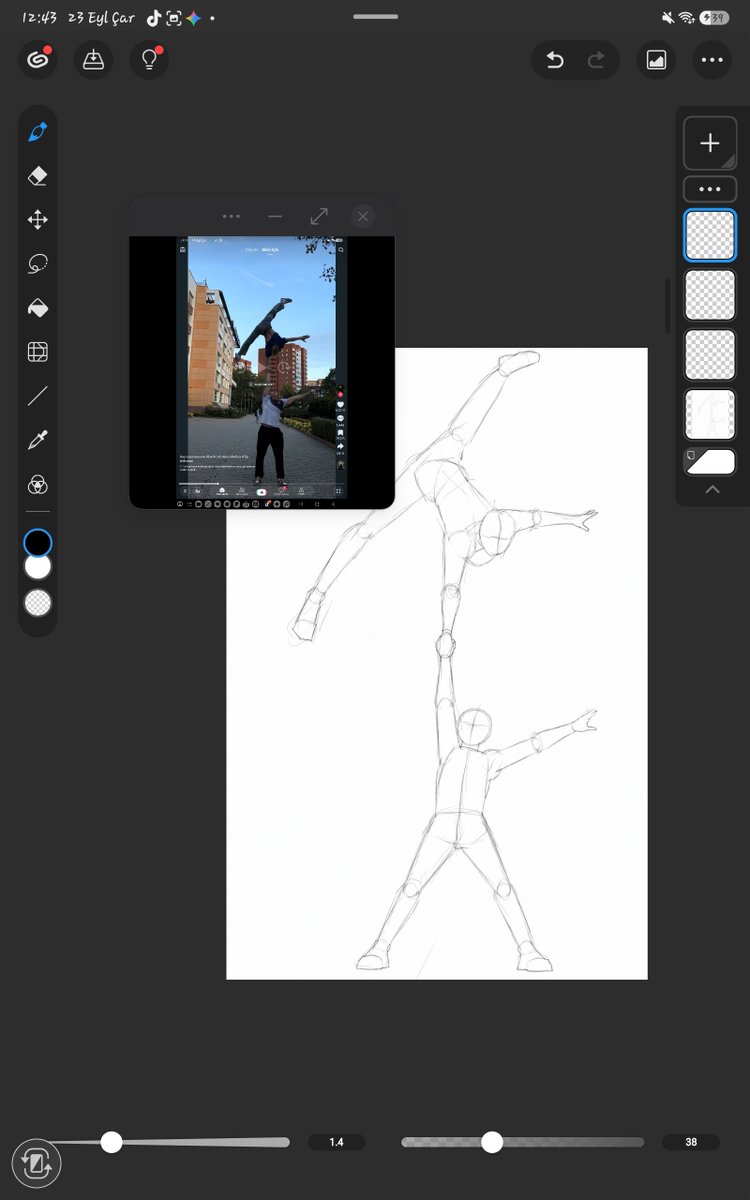Viewport: 750px width, 1200px height.
Task: Click the layers panel vertical scrollbar
Action: (668, 307)
